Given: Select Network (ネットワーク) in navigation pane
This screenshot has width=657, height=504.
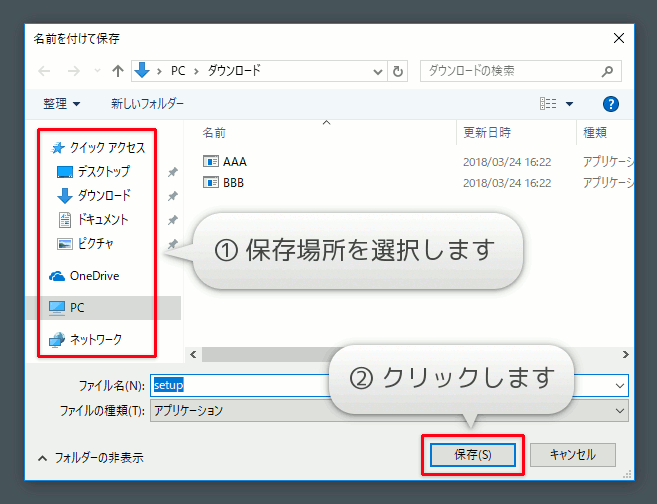Looking at the screenshot, I should point(95,339).
